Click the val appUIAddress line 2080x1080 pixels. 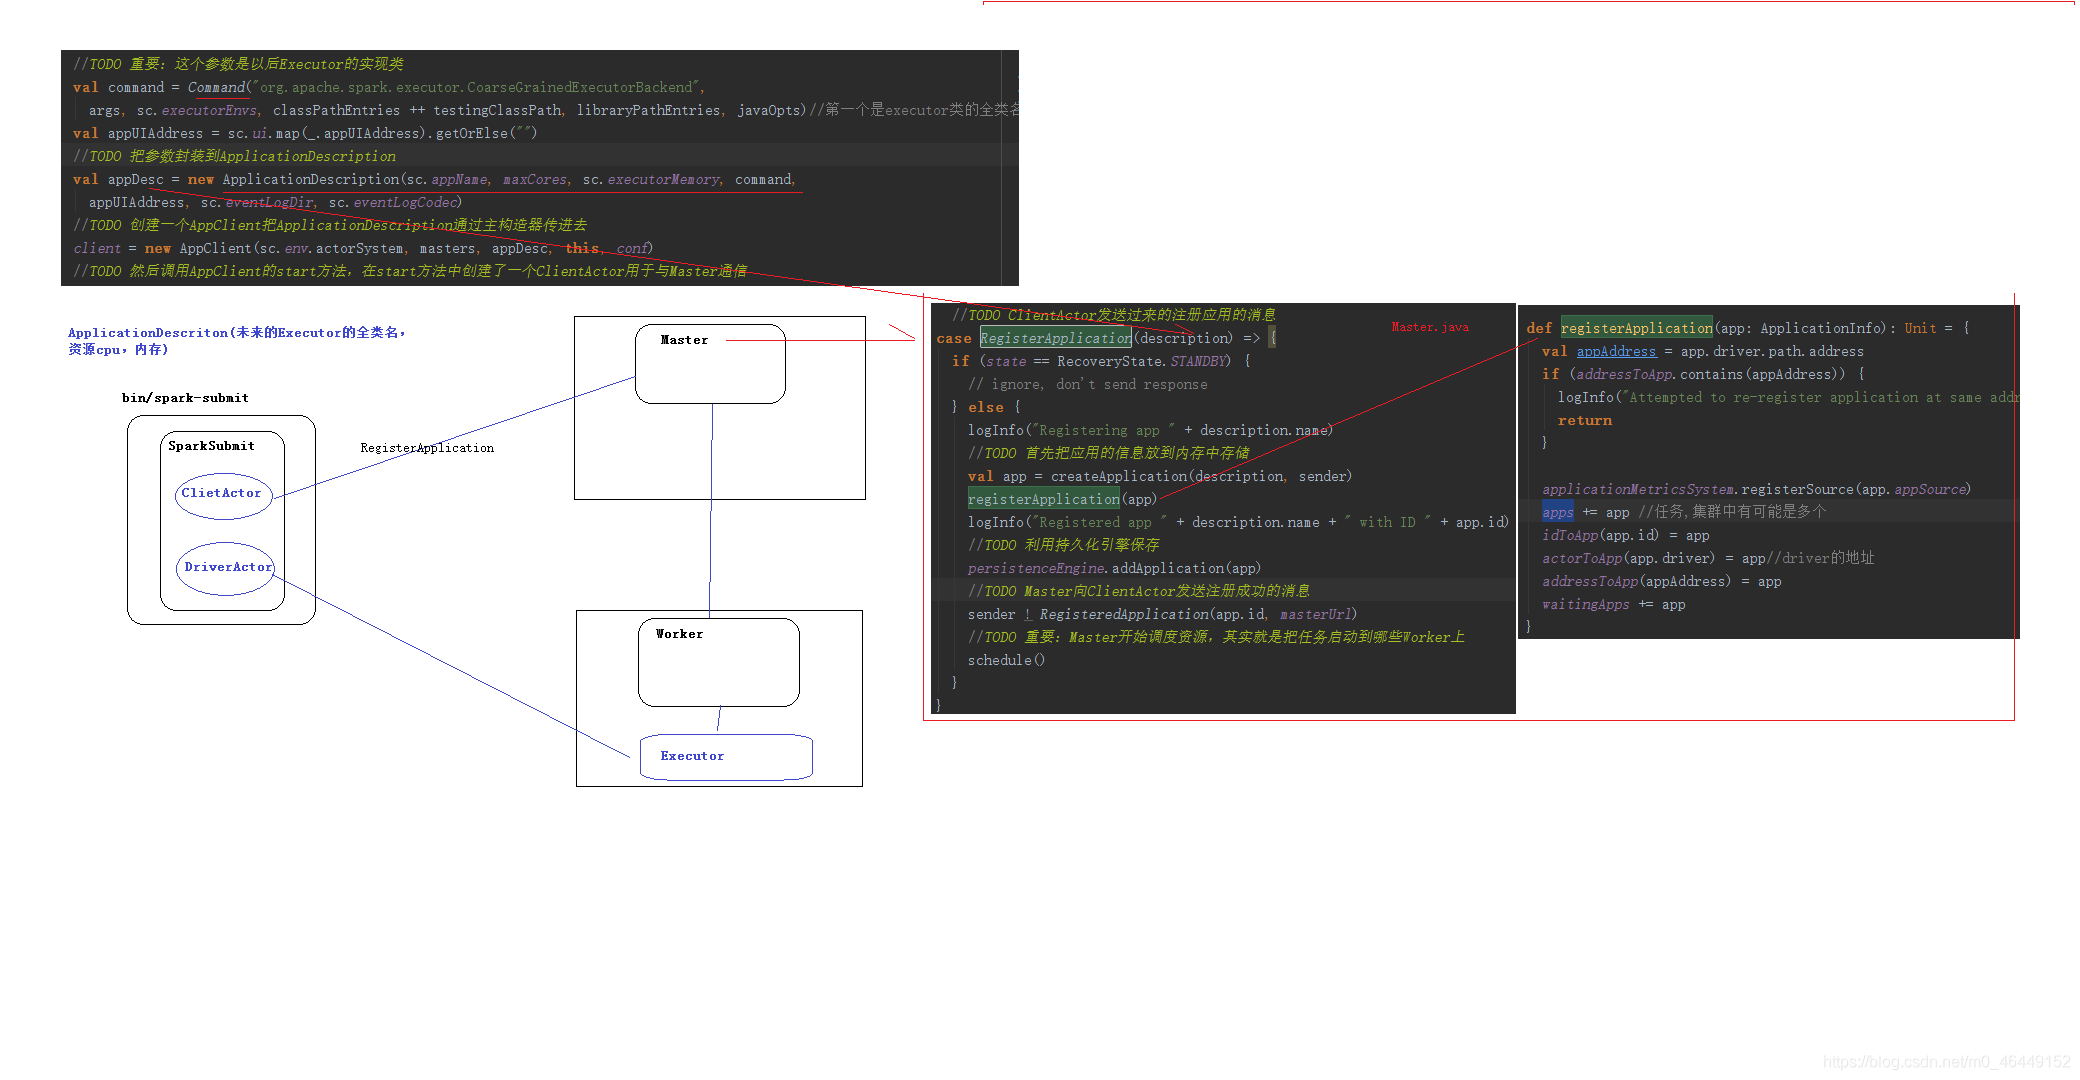(x=305, y=133)
